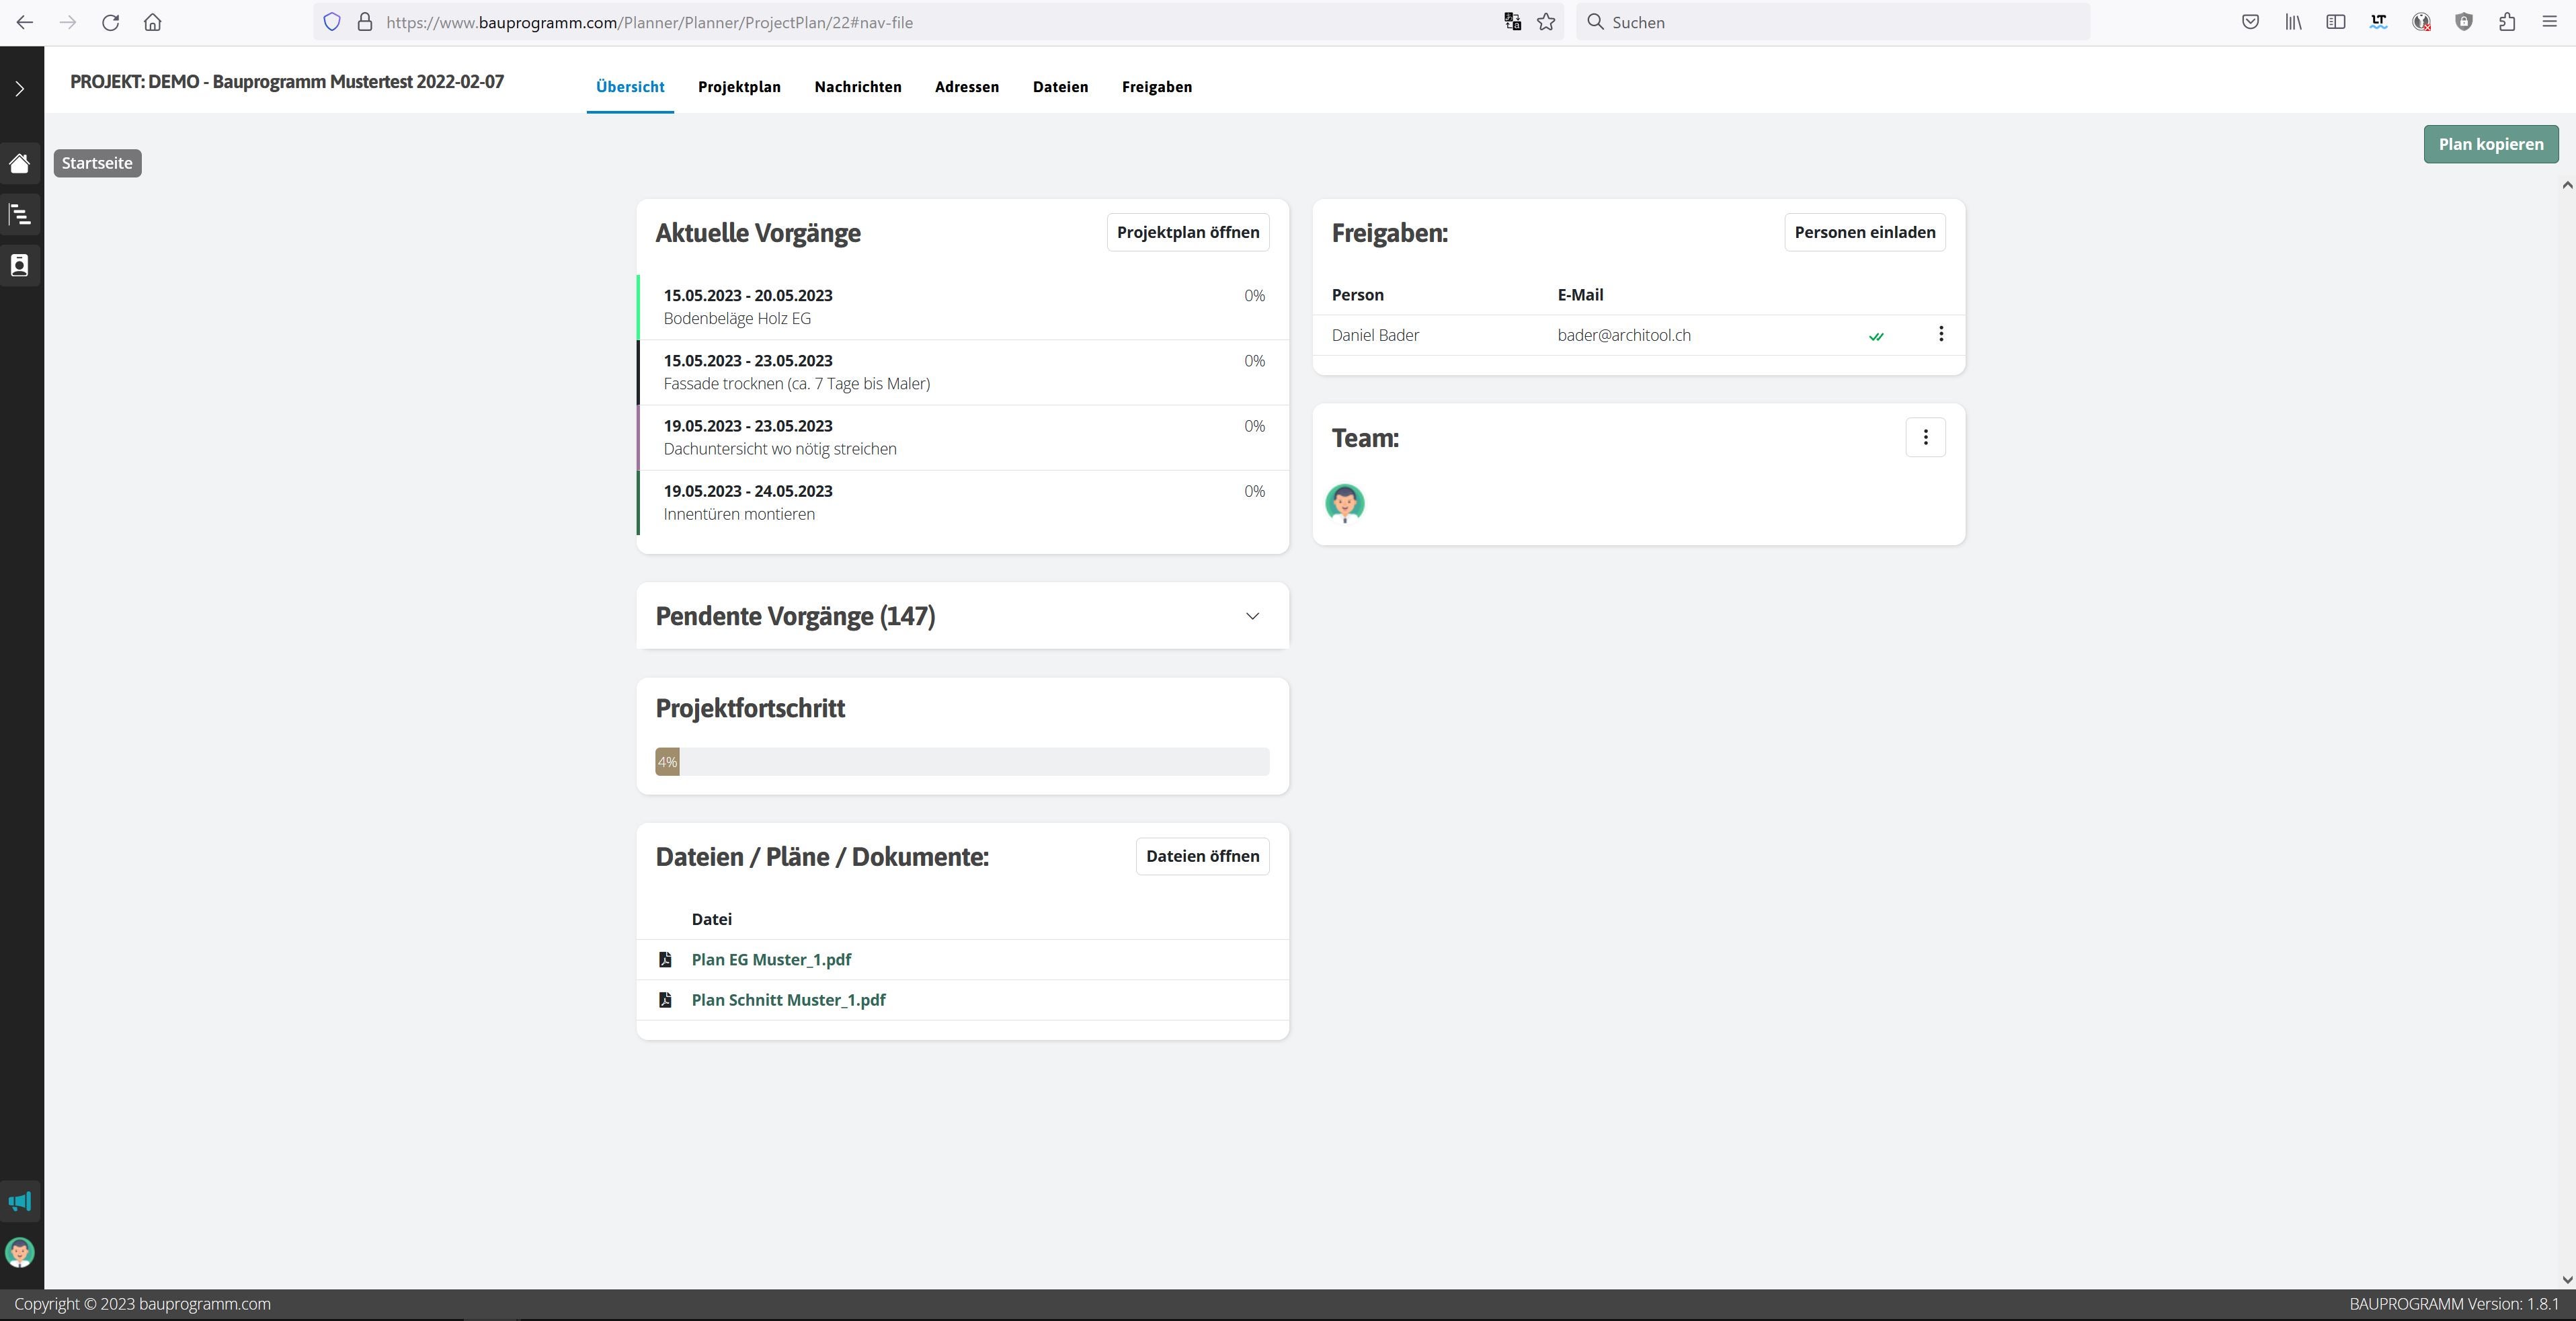Click the green double-check icon for Daniel Bader
The width and height of the screenshot is (2576, 1321).
pyautogui.click(x=1876, y=336)
